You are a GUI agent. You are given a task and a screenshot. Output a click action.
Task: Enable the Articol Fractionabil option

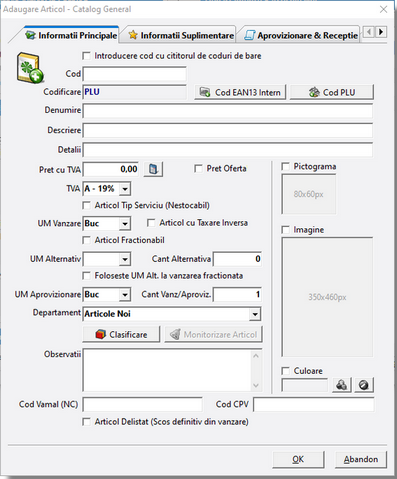[x=86, y=240]
